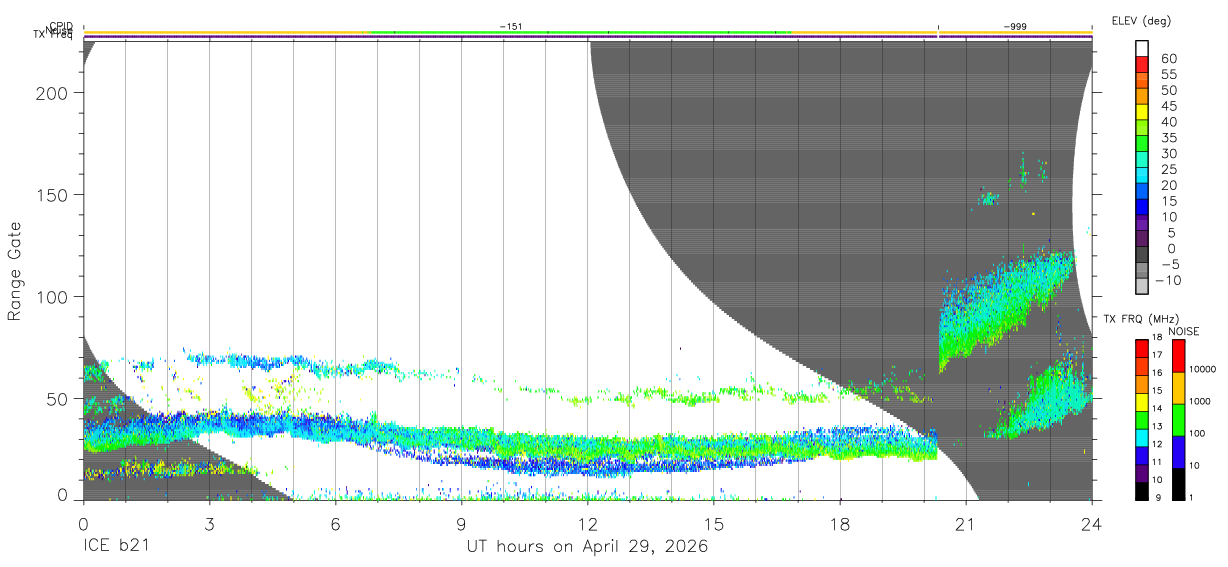The image size is (1228, 567).
Task: Select the light gray bottom swatch of the ELEV colorbar
Action: click(x=1142, y=287)
